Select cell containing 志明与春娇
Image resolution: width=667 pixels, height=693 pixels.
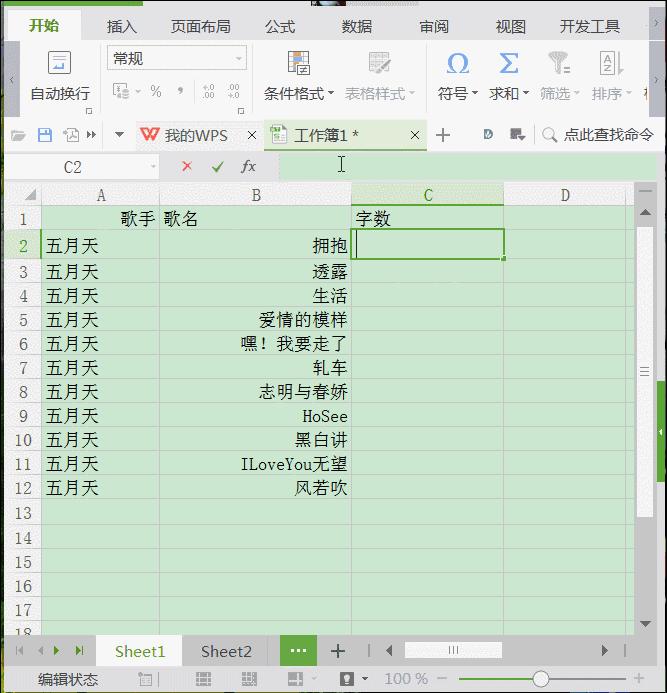click(x=255, y=392)
